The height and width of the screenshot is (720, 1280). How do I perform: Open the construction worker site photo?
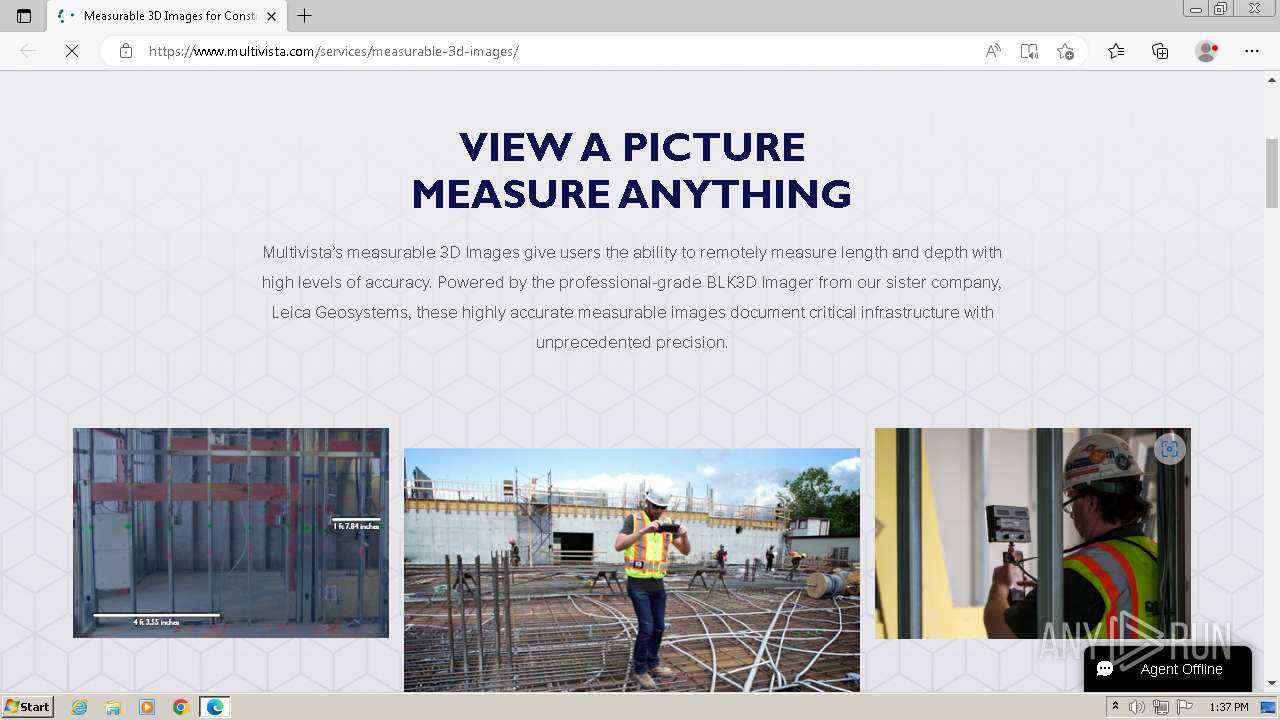click(x=632, y=570)
